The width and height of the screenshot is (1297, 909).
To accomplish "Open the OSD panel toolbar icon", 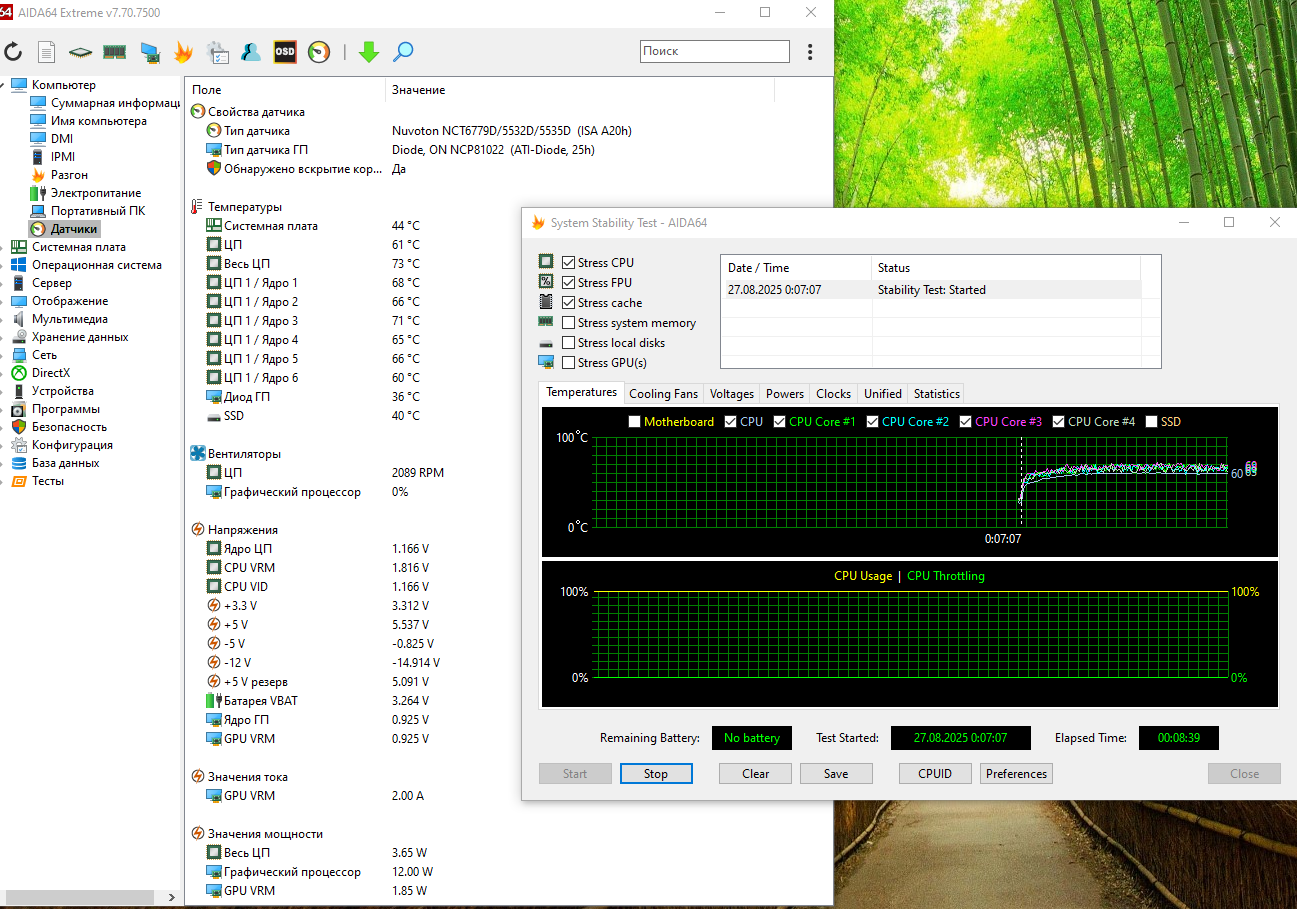I will pos(285,52).
